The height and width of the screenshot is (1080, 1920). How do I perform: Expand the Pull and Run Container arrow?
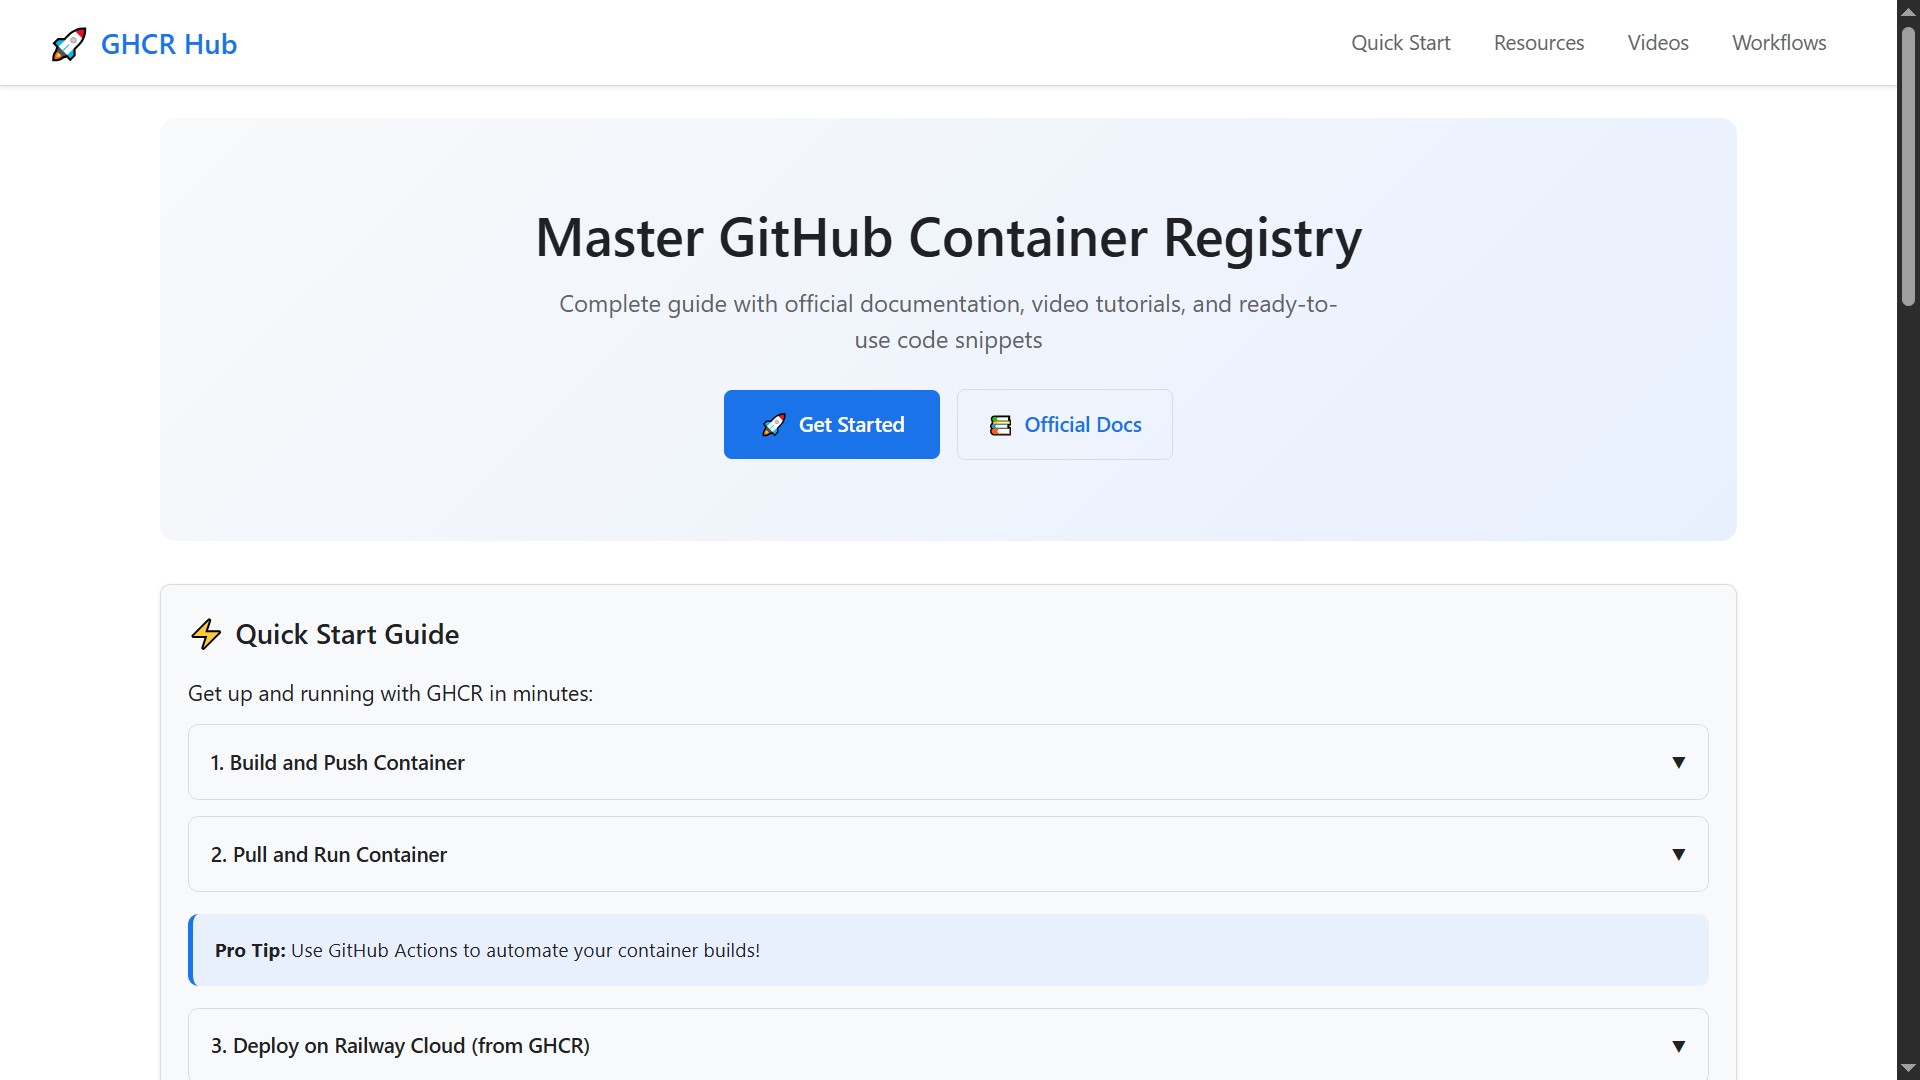[1679, 855]
